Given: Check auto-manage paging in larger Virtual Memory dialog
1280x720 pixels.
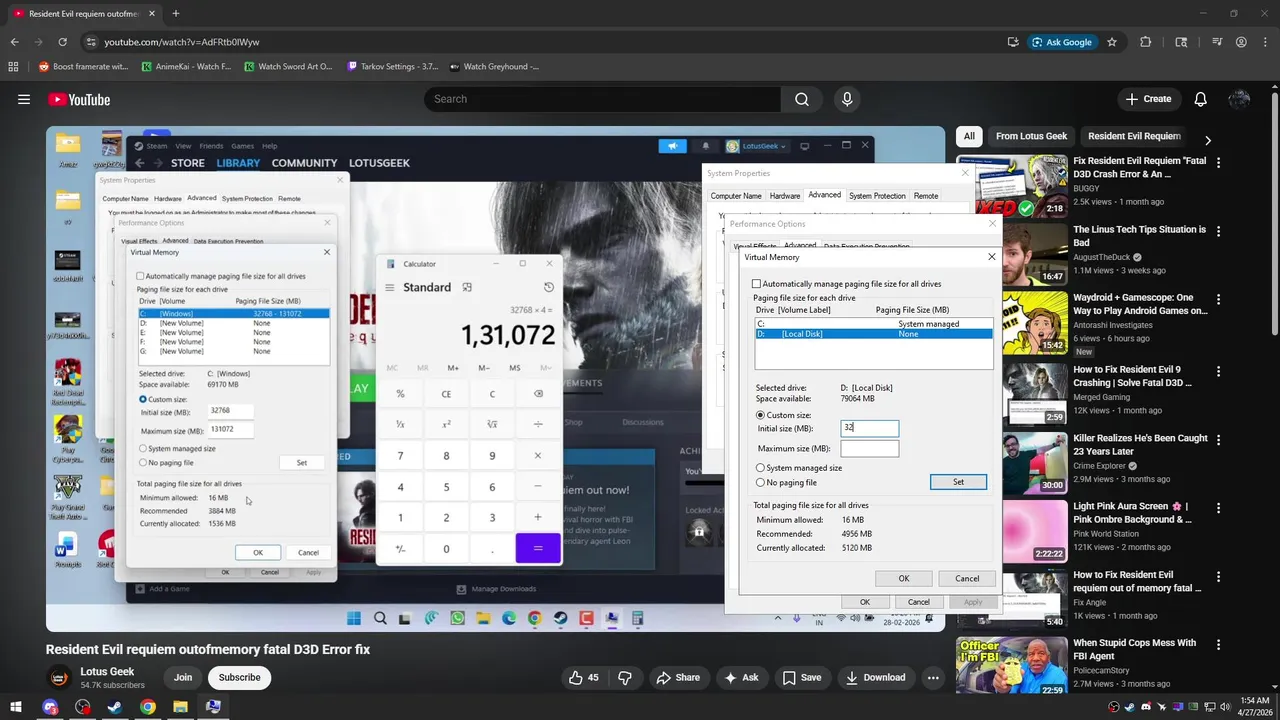Looking at the screenshot, I should pos(756,284).
